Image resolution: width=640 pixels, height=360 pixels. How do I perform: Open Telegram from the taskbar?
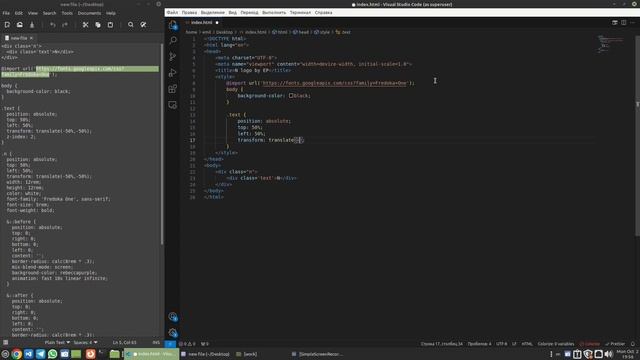[x=40, y=354]
